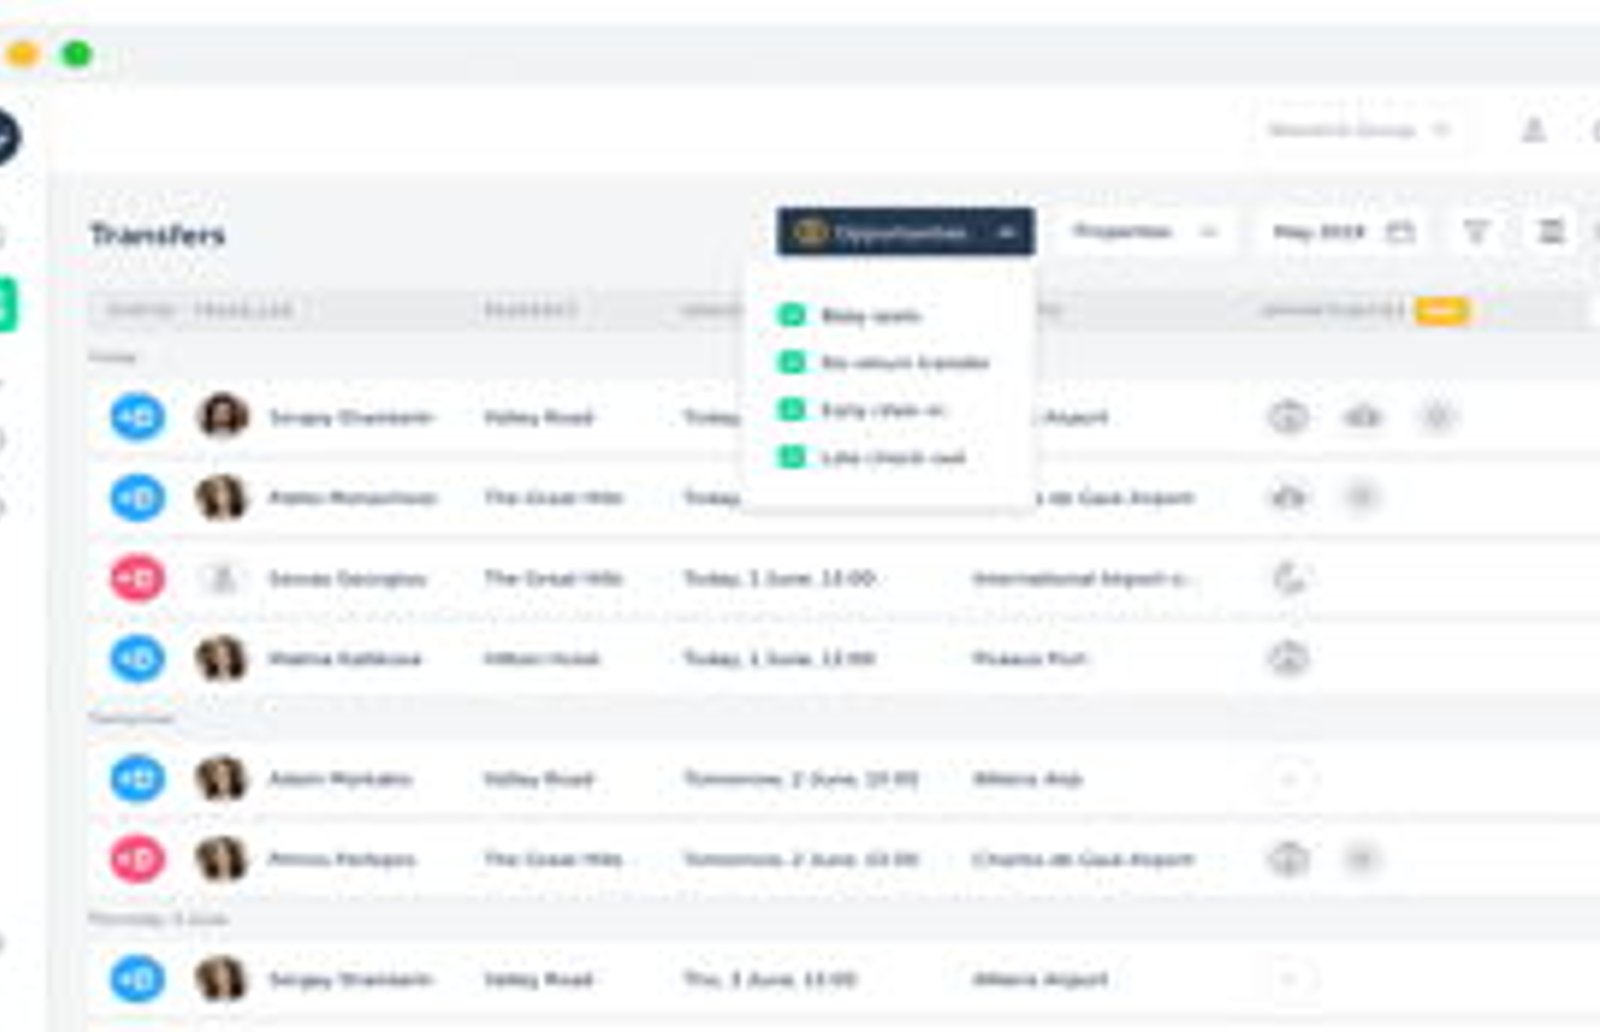Click blue status icon in Tomorrow Valley Road row
The height and width of the screenshot is (1032, 1600).
coord(137,778)
